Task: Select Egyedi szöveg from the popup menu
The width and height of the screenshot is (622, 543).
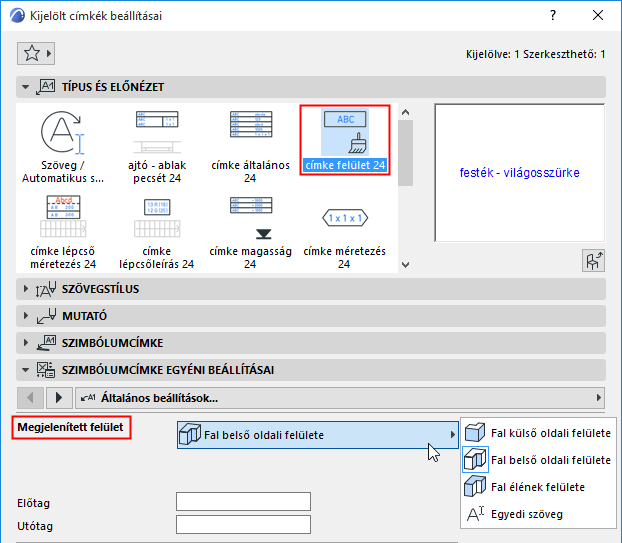Action: coord(526,514)
